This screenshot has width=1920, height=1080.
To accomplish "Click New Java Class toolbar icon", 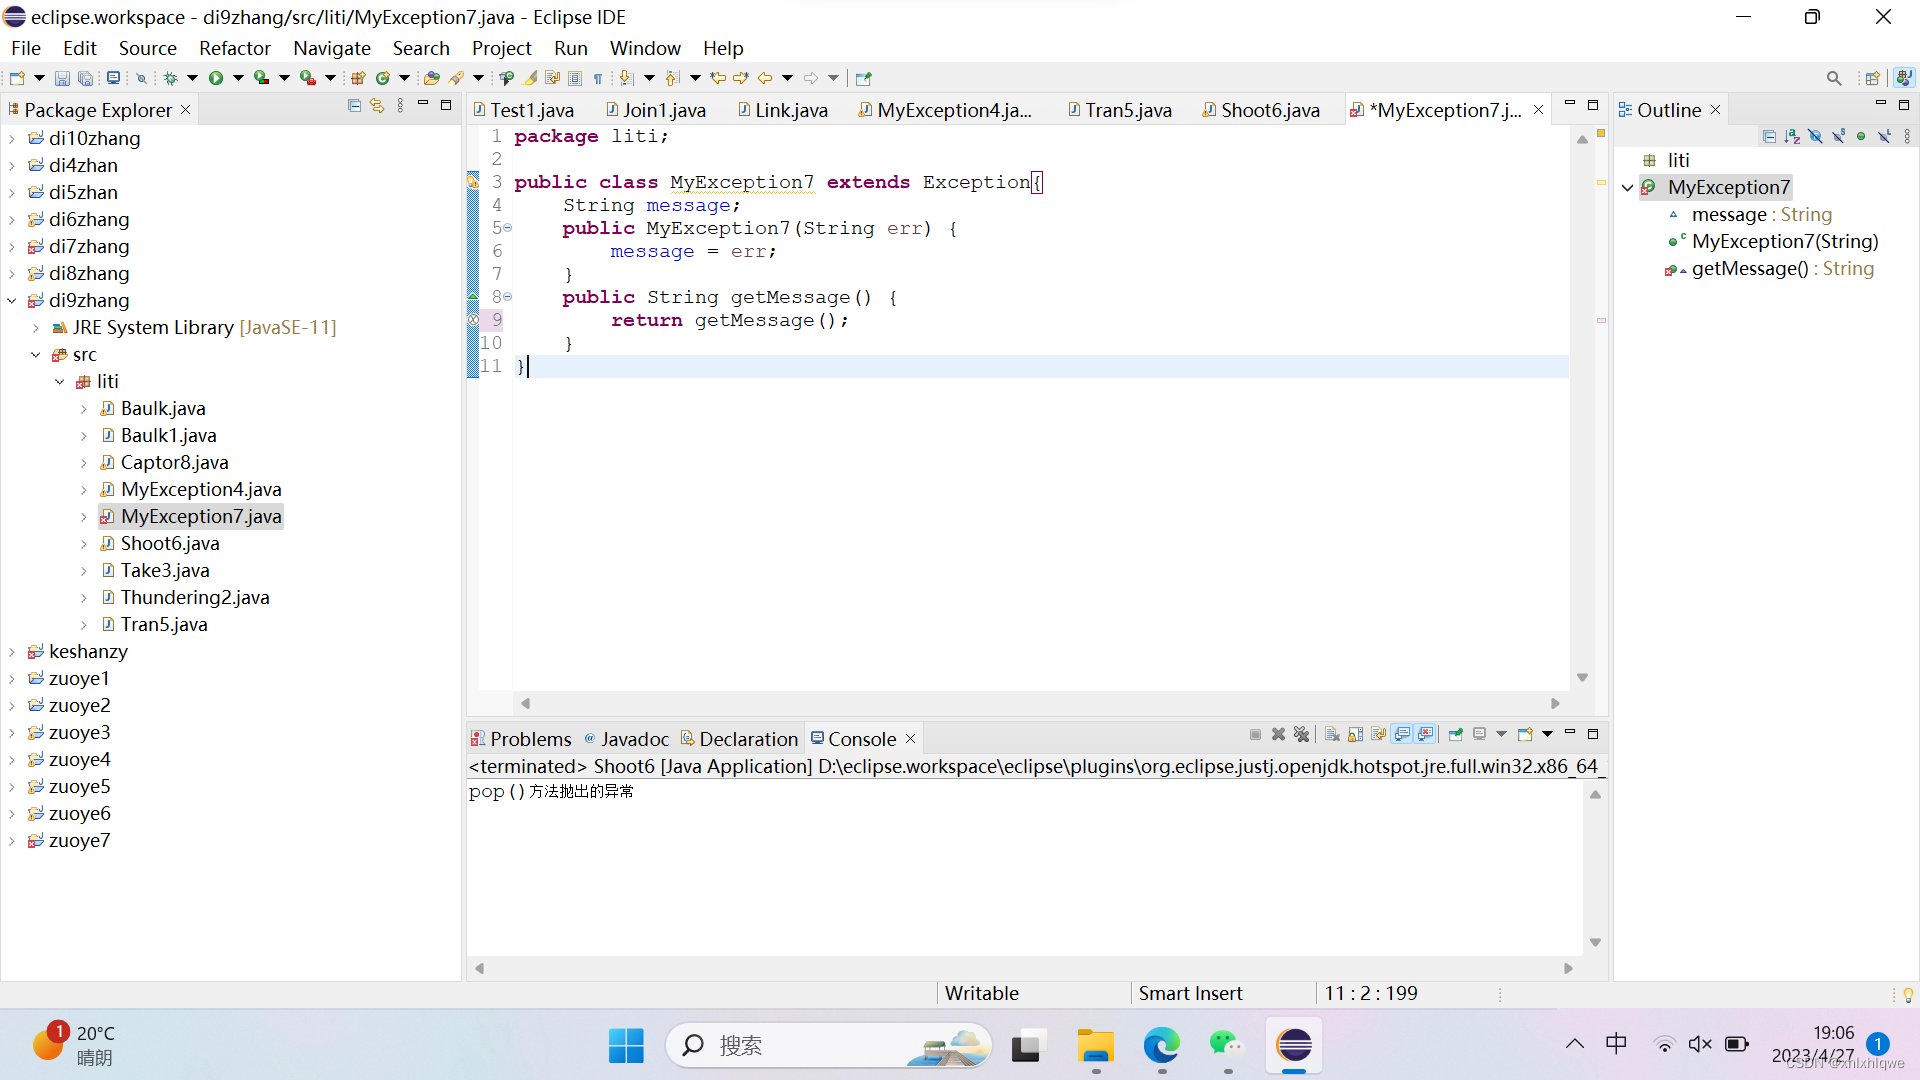I will click(x=382, y=78).
